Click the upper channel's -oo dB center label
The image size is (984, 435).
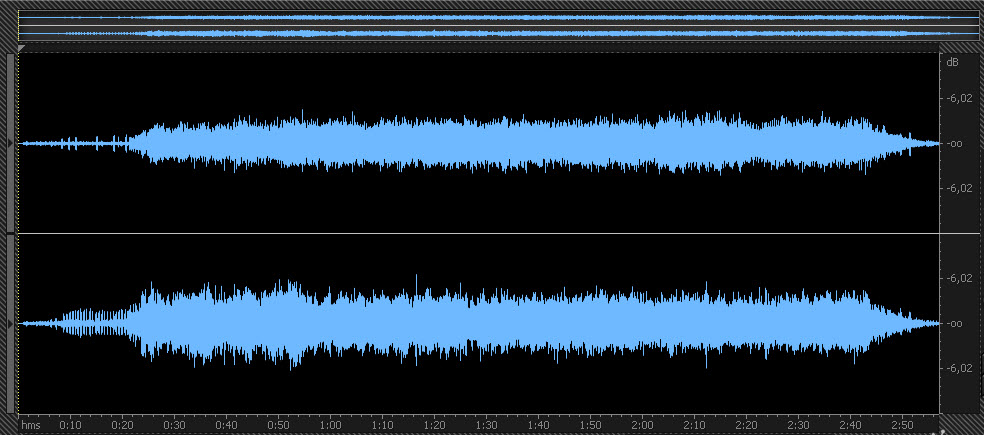point(955,144)
